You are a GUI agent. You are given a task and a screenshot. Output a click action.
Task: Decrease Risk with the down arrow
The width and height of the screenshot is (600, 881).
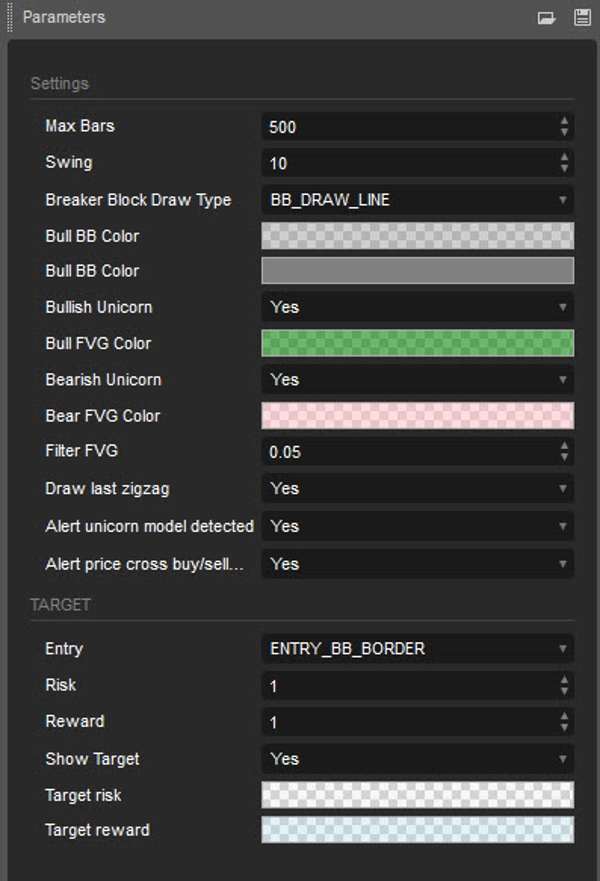[x=564, y=692]
